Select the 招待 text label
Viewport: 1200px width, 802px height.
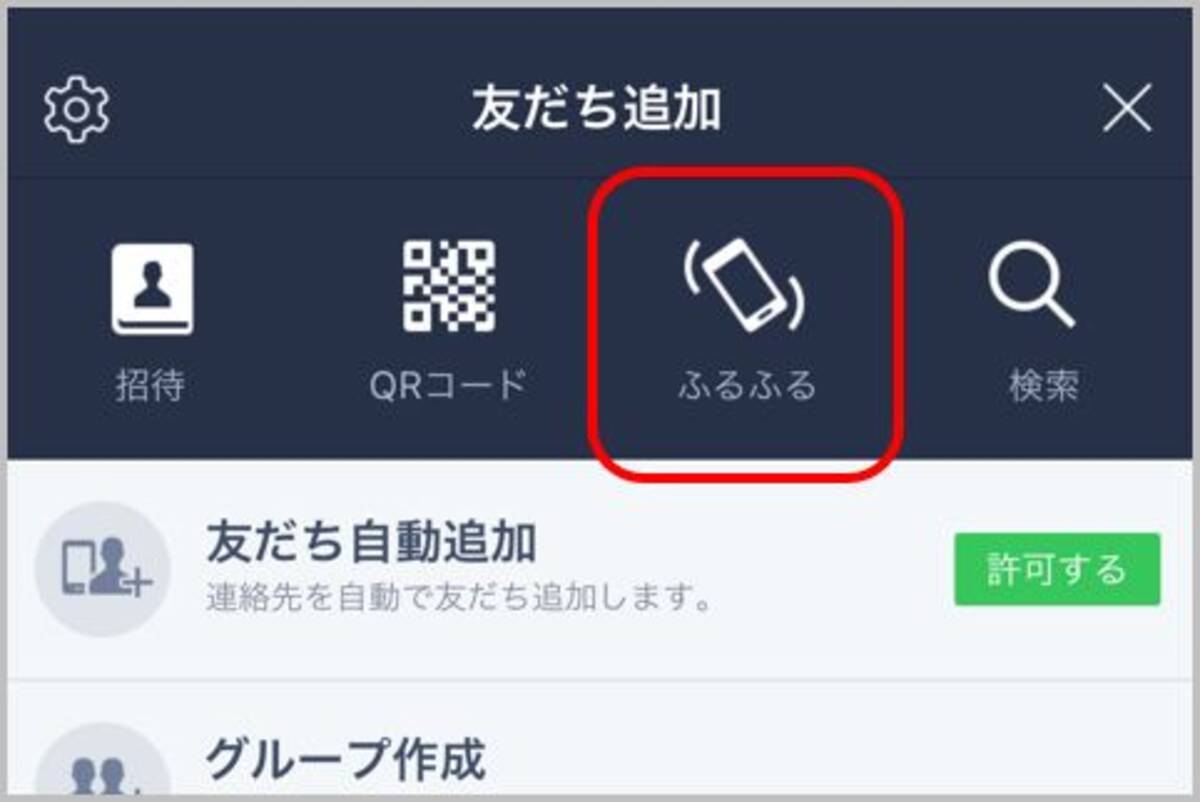coord(149,386)
